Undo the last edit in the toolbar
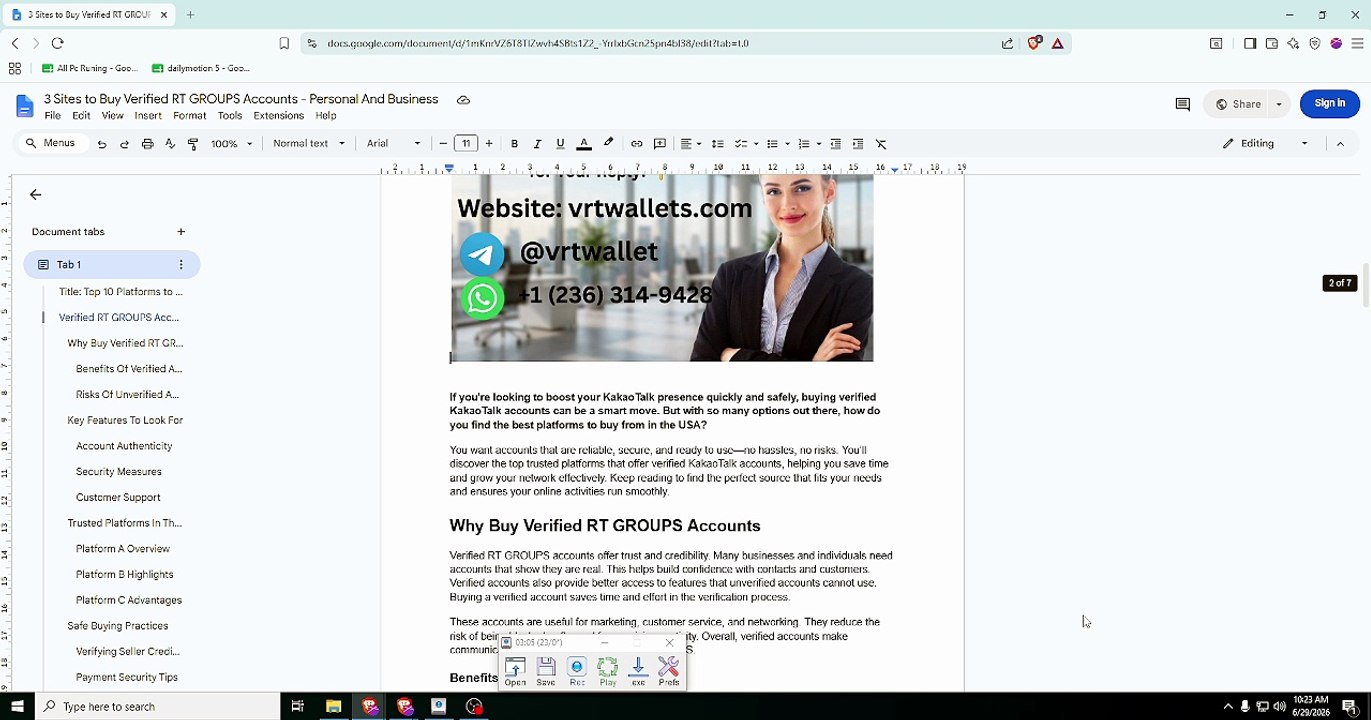 [102, 144]
